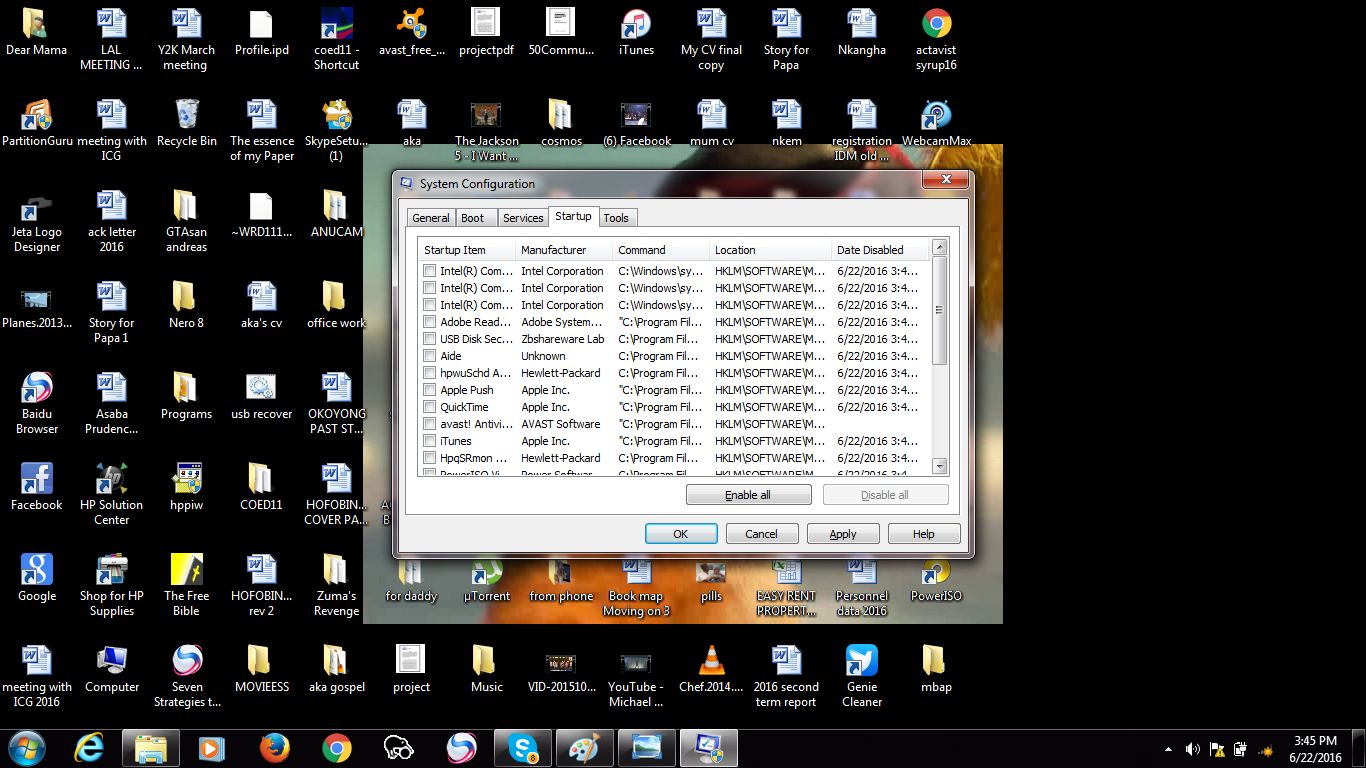Click the Cancel button
The width and height of the screenshot is (1366, 768).
tap(761, 534)
